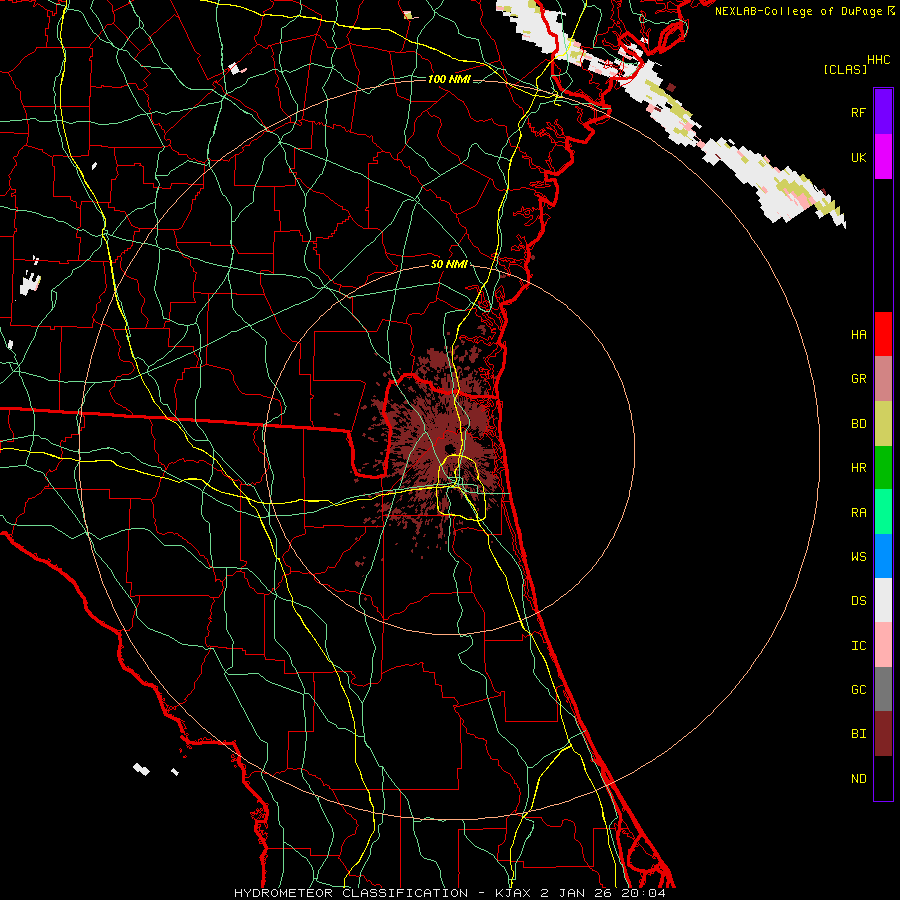Click the RA legend label
This screenshot has width=900, height=900.
pyautogui.click(x=859, y=513)
